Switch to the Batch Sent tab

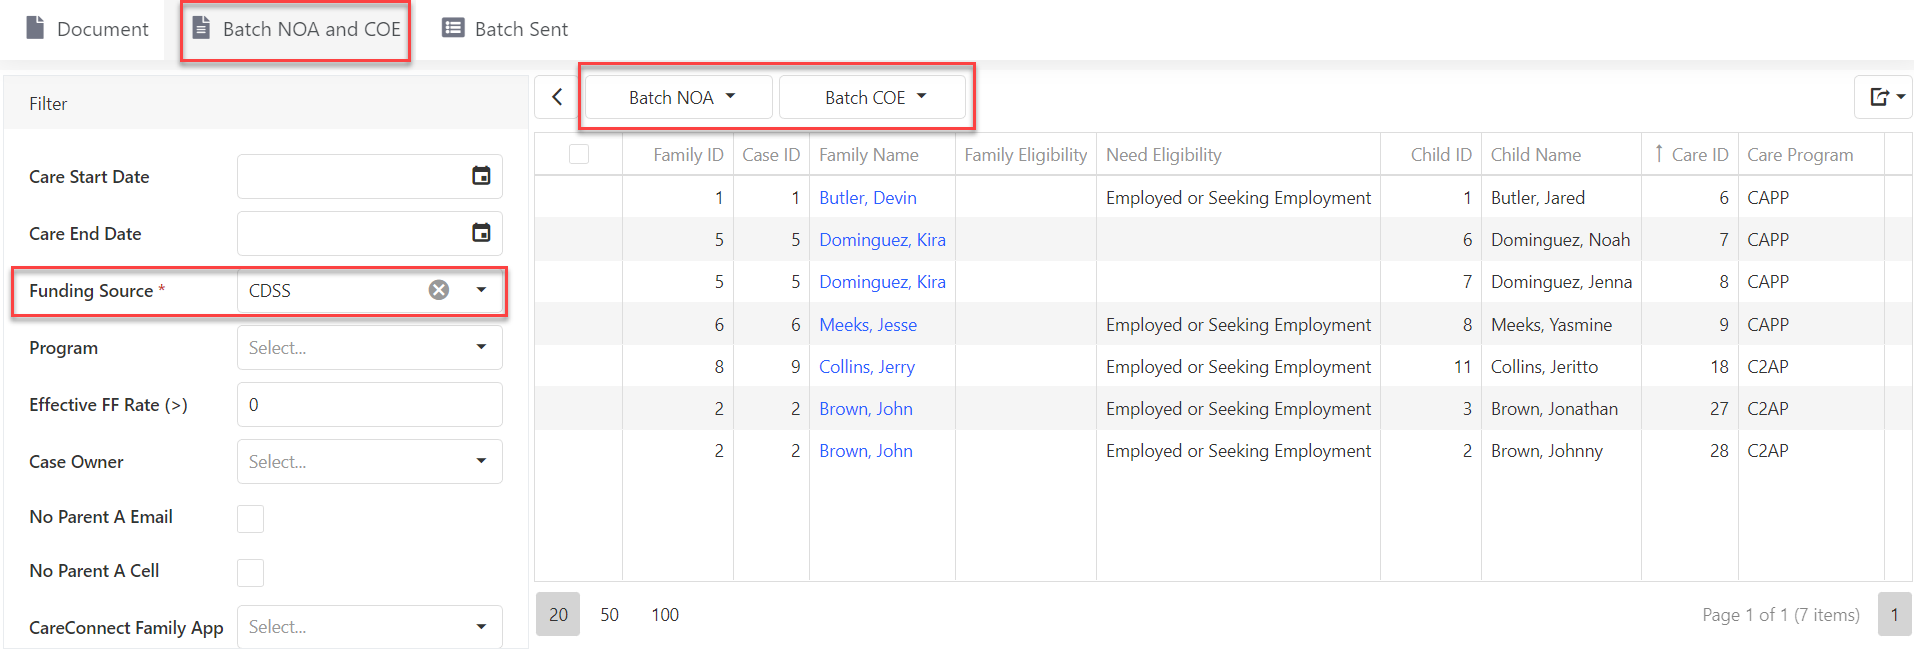coord(505,29)
